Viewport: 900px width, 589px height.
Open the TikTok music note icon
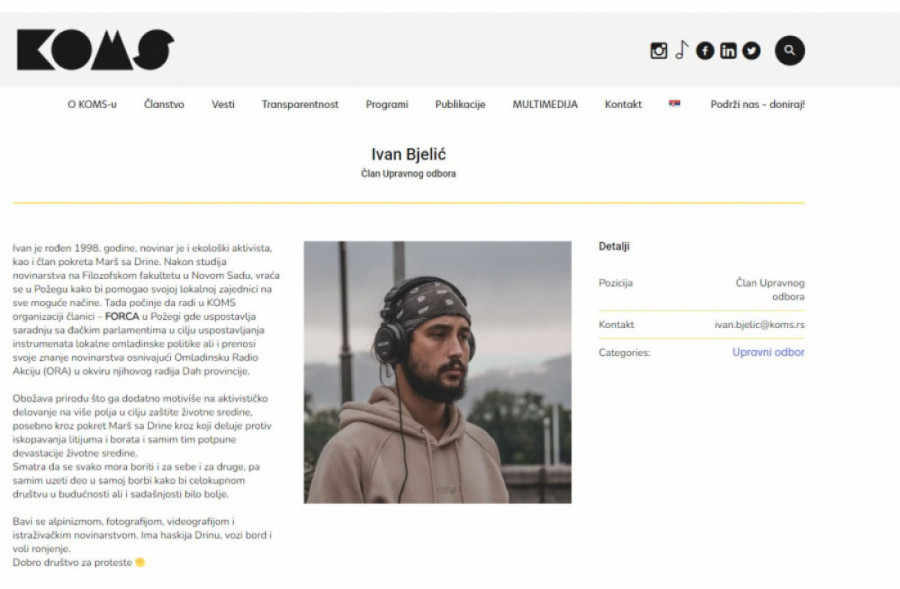(681, 50)
